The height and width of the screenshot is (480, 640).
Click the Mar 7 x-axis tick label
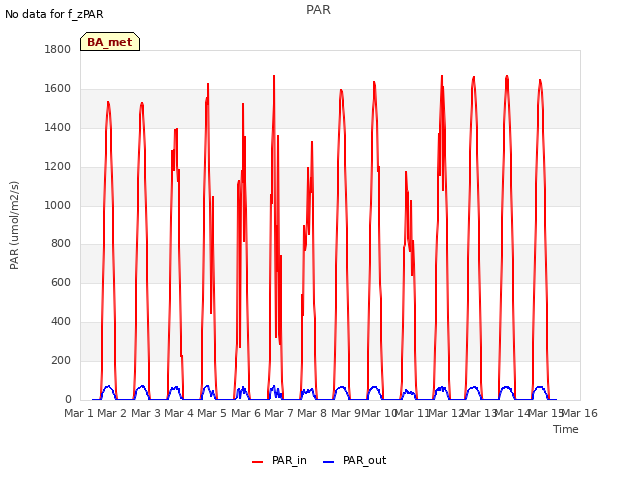(279, 413)
